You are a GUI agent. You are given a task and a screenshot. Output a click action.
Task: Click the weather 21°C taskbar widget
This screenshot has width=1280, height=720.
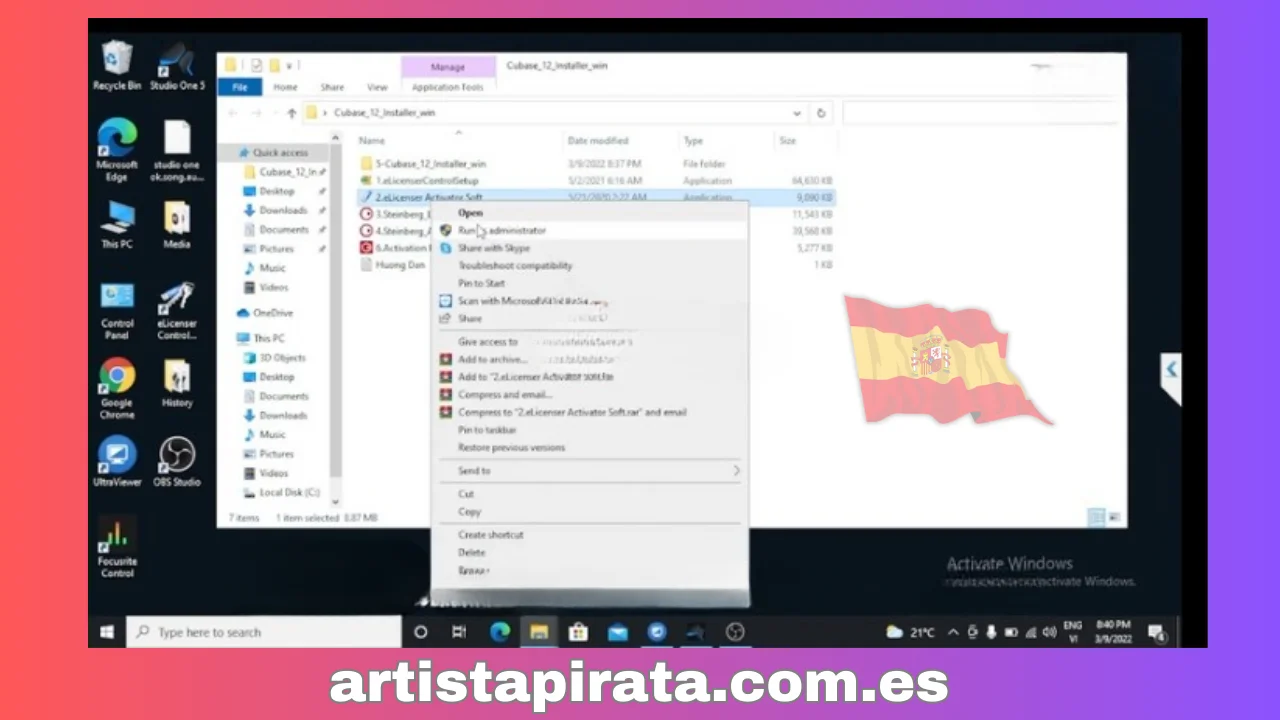click(910, 632)
